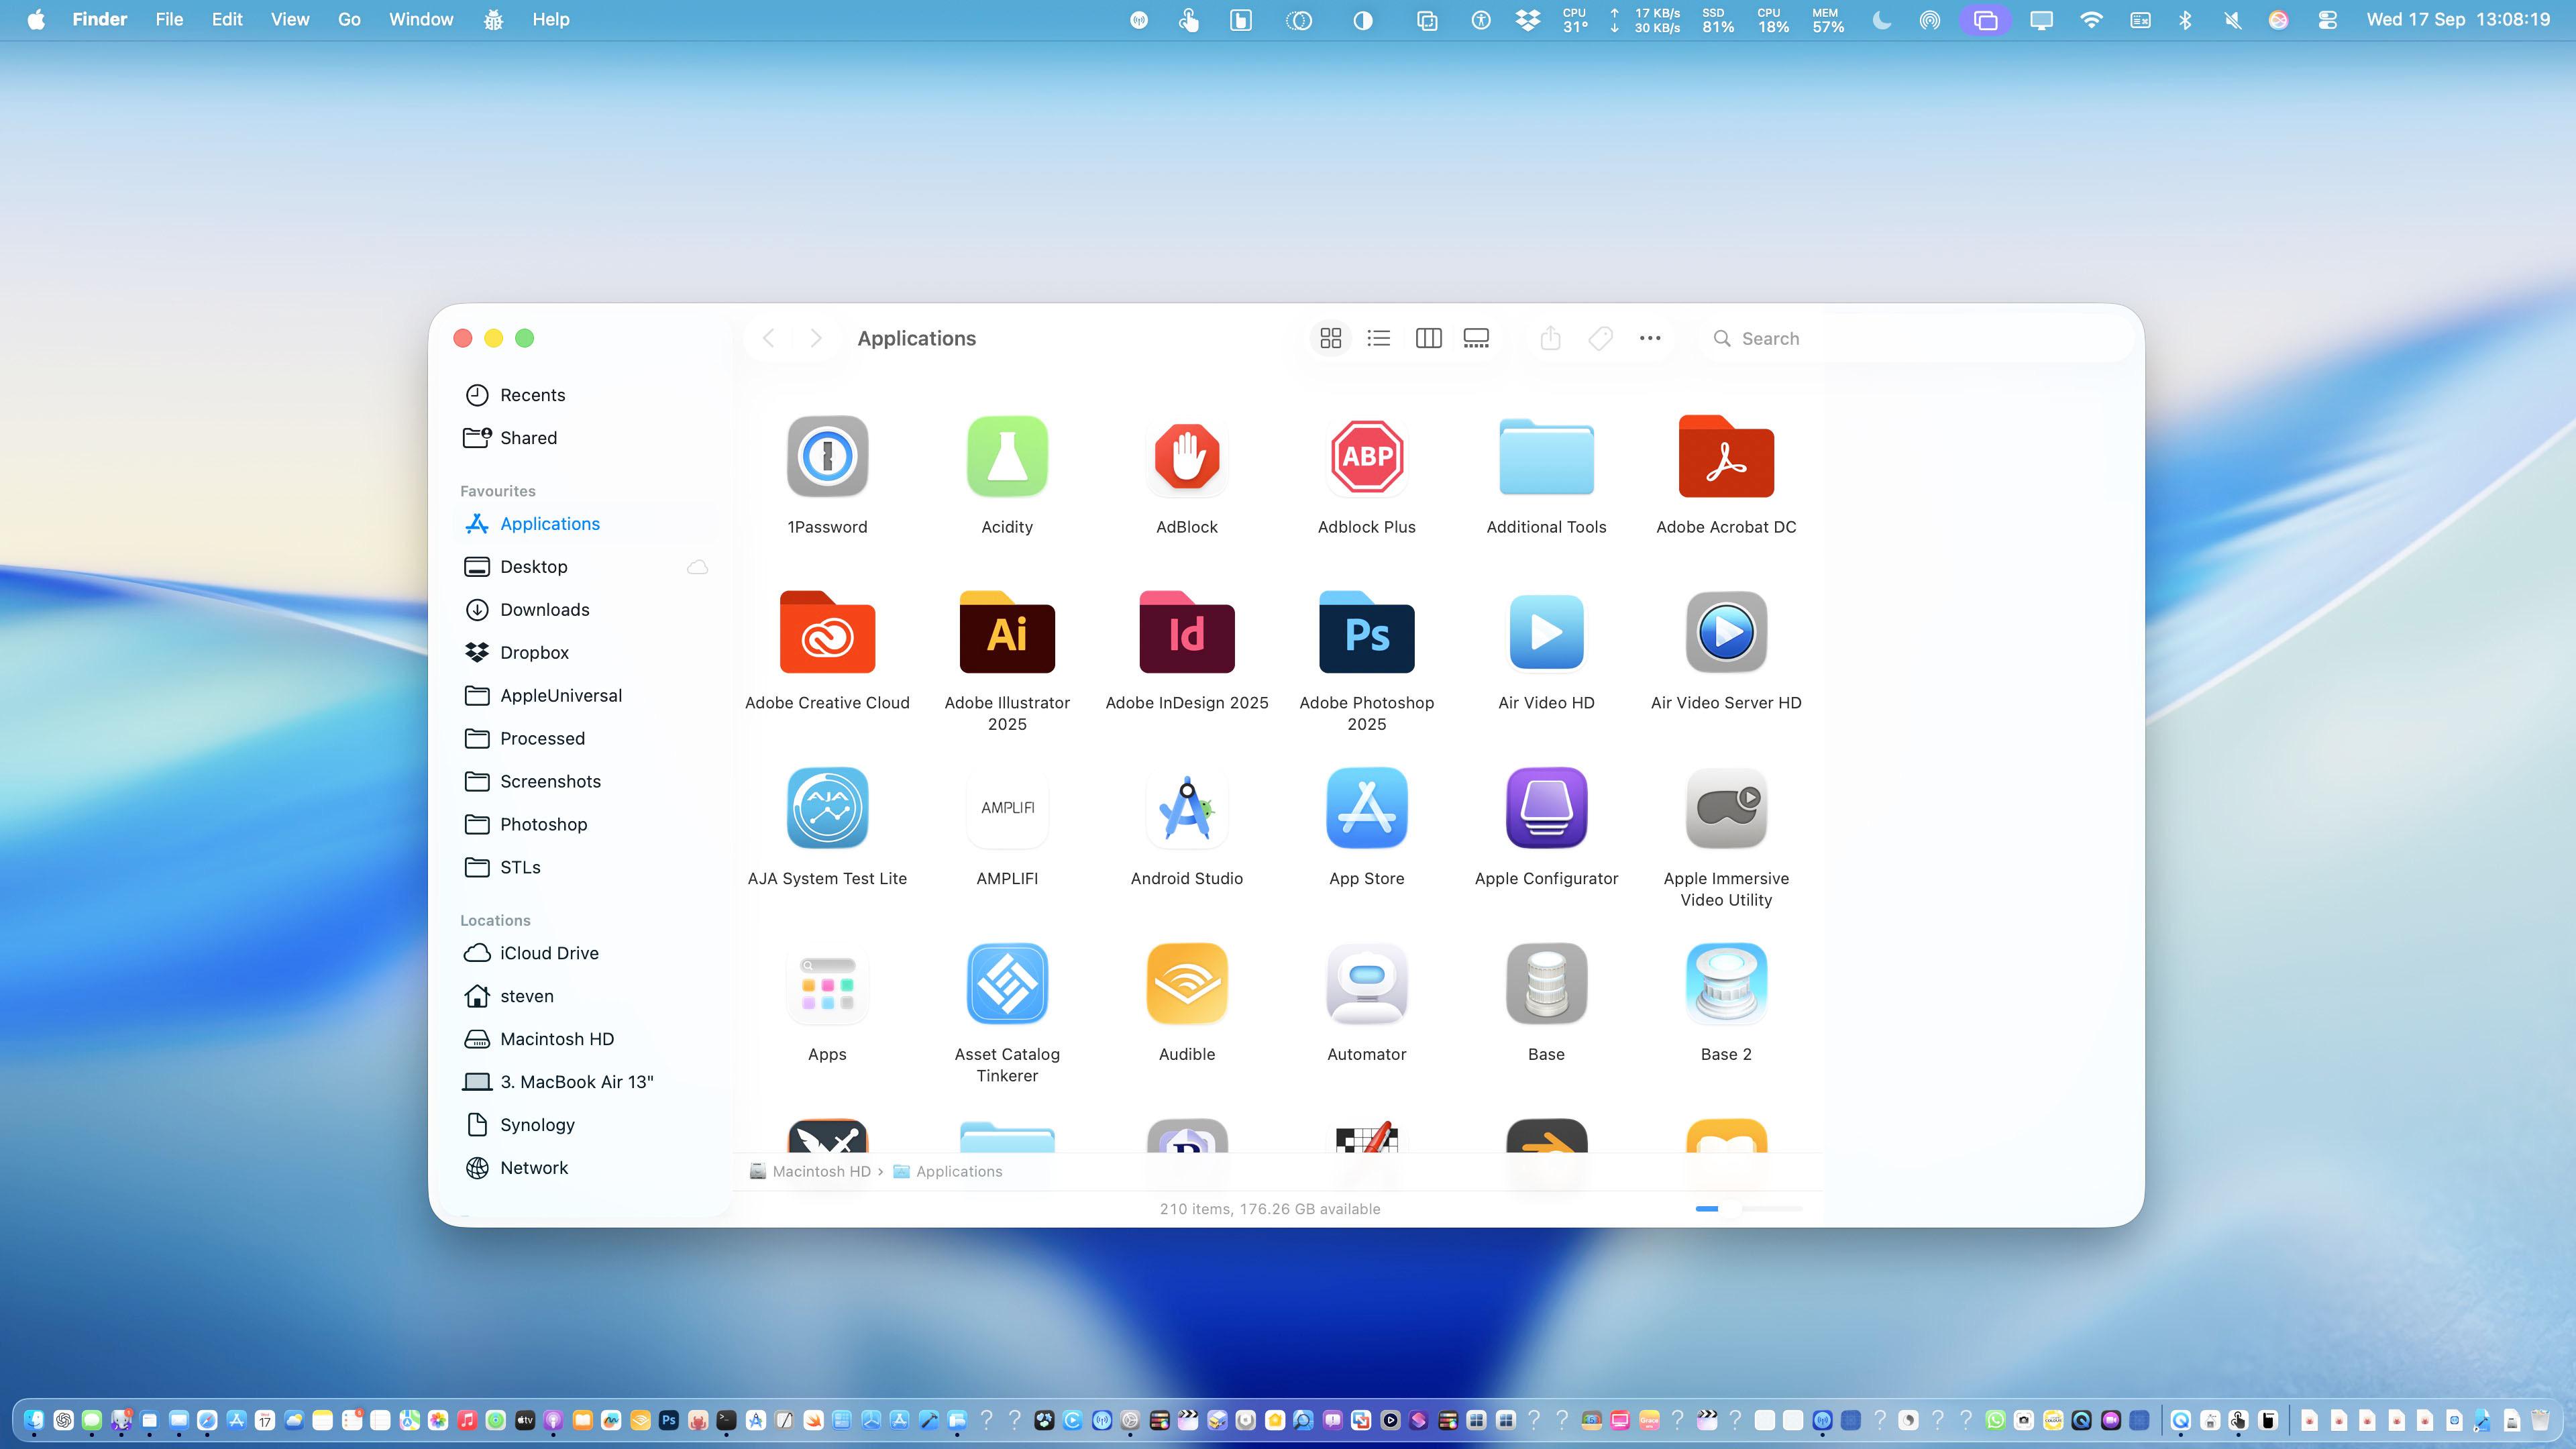Open the tags toolbar button
This screenshot has height=1449, width=2576.
pyautogui.click(x=1600, y=339)
